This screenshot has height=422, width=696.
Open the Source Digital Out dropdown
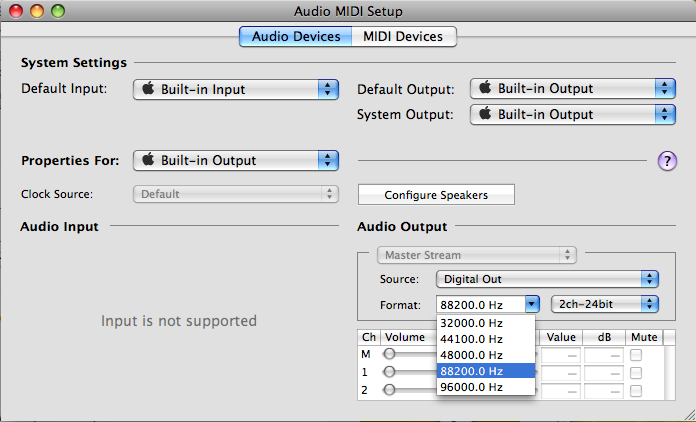[x=547, y=279]
